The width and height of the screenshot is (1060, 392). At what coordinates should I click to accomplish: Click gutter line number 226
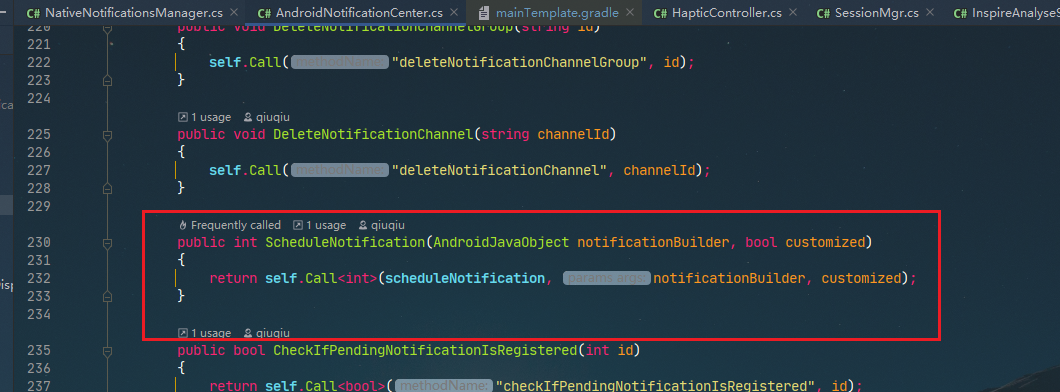pyautogui.click(x=39, y=152)
